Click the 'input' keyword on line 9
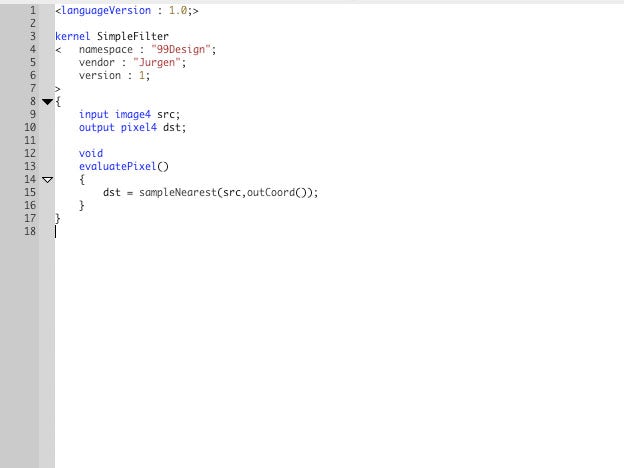The image size is (624, 468). pyautogui.click(x=94, y=115)
